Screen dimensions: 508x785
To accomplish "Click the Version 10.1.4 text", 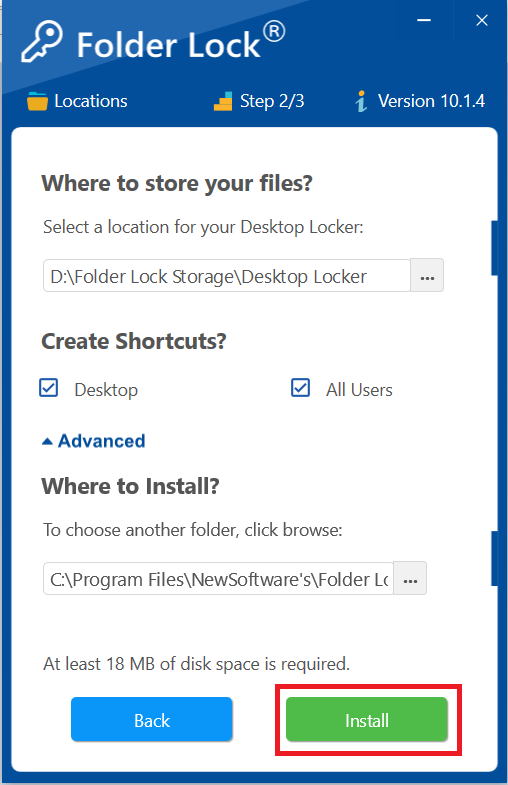I will click(431, 101).
